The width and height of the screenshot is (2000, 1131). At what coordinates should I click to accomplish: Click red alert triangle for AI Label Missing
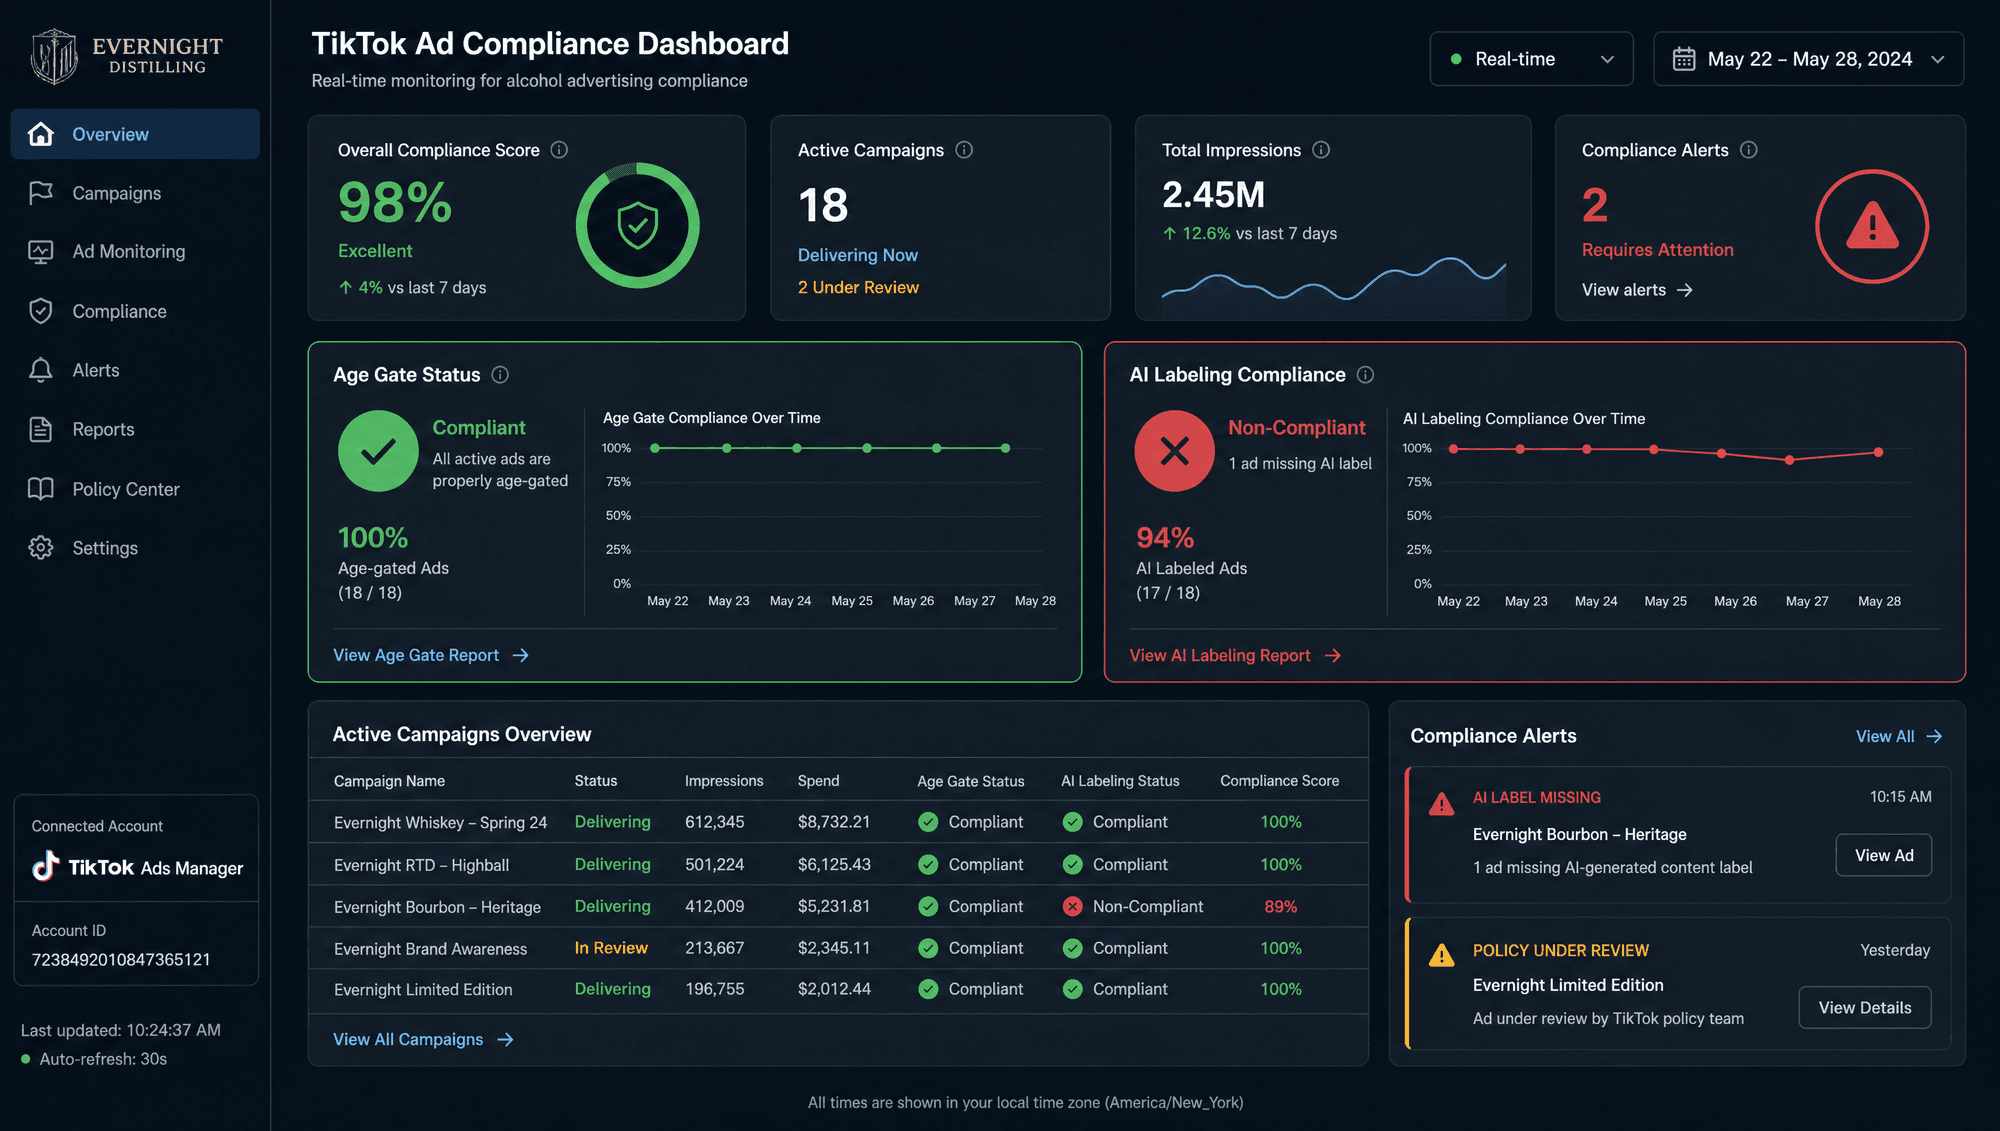[x=1441, y=803]
